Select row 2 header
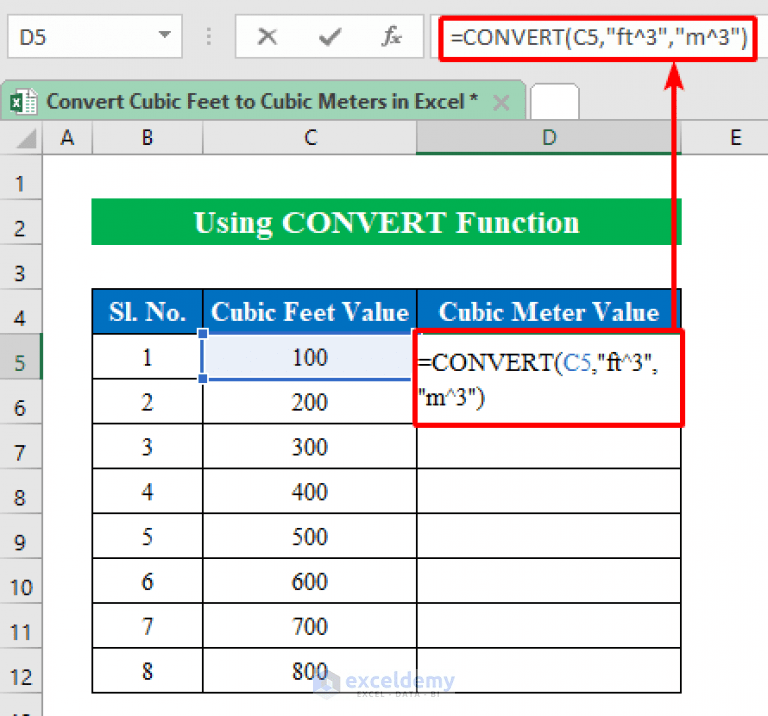Image resolution: width=768 pixels, height=716 pixels. (21, 222)
